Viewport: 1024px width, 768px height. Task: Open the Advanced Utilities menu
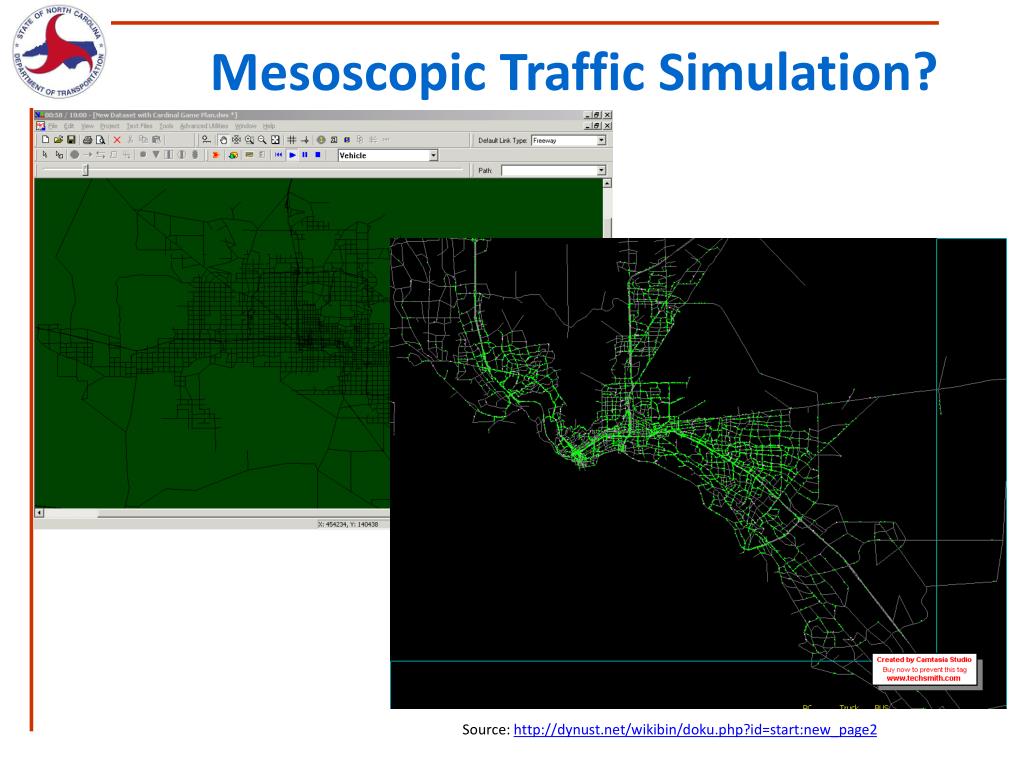coord(204,126)
